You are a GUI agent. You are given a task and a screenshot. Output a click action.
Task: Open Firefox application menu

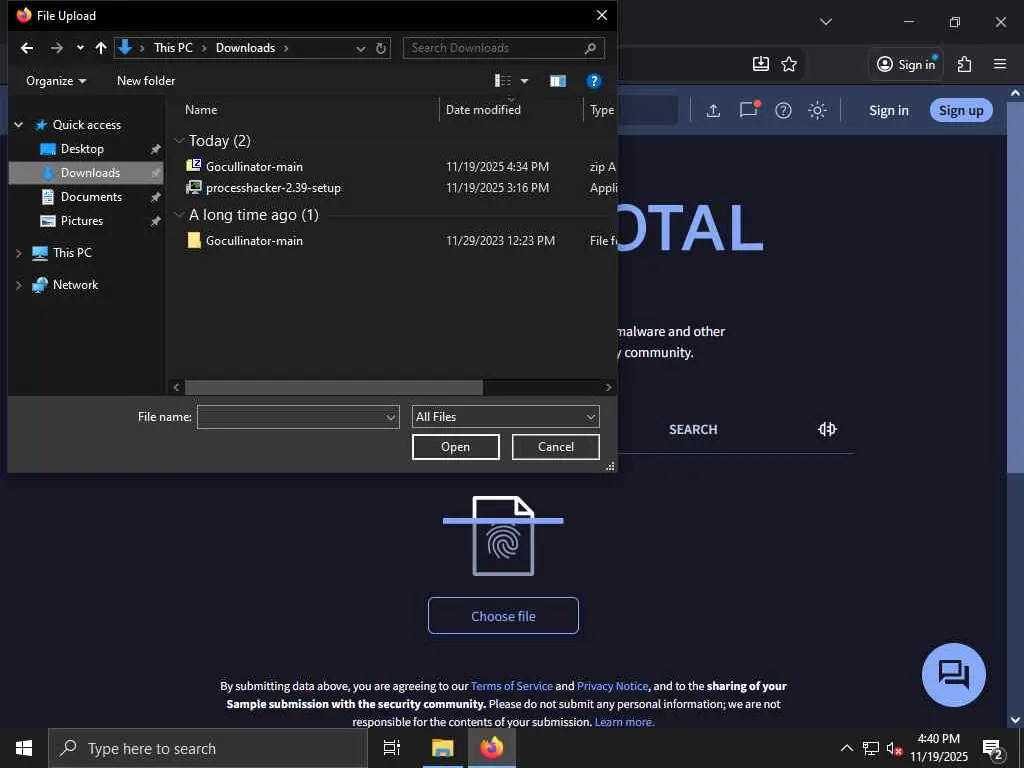pyautogui.click(x=1000, y=64)
